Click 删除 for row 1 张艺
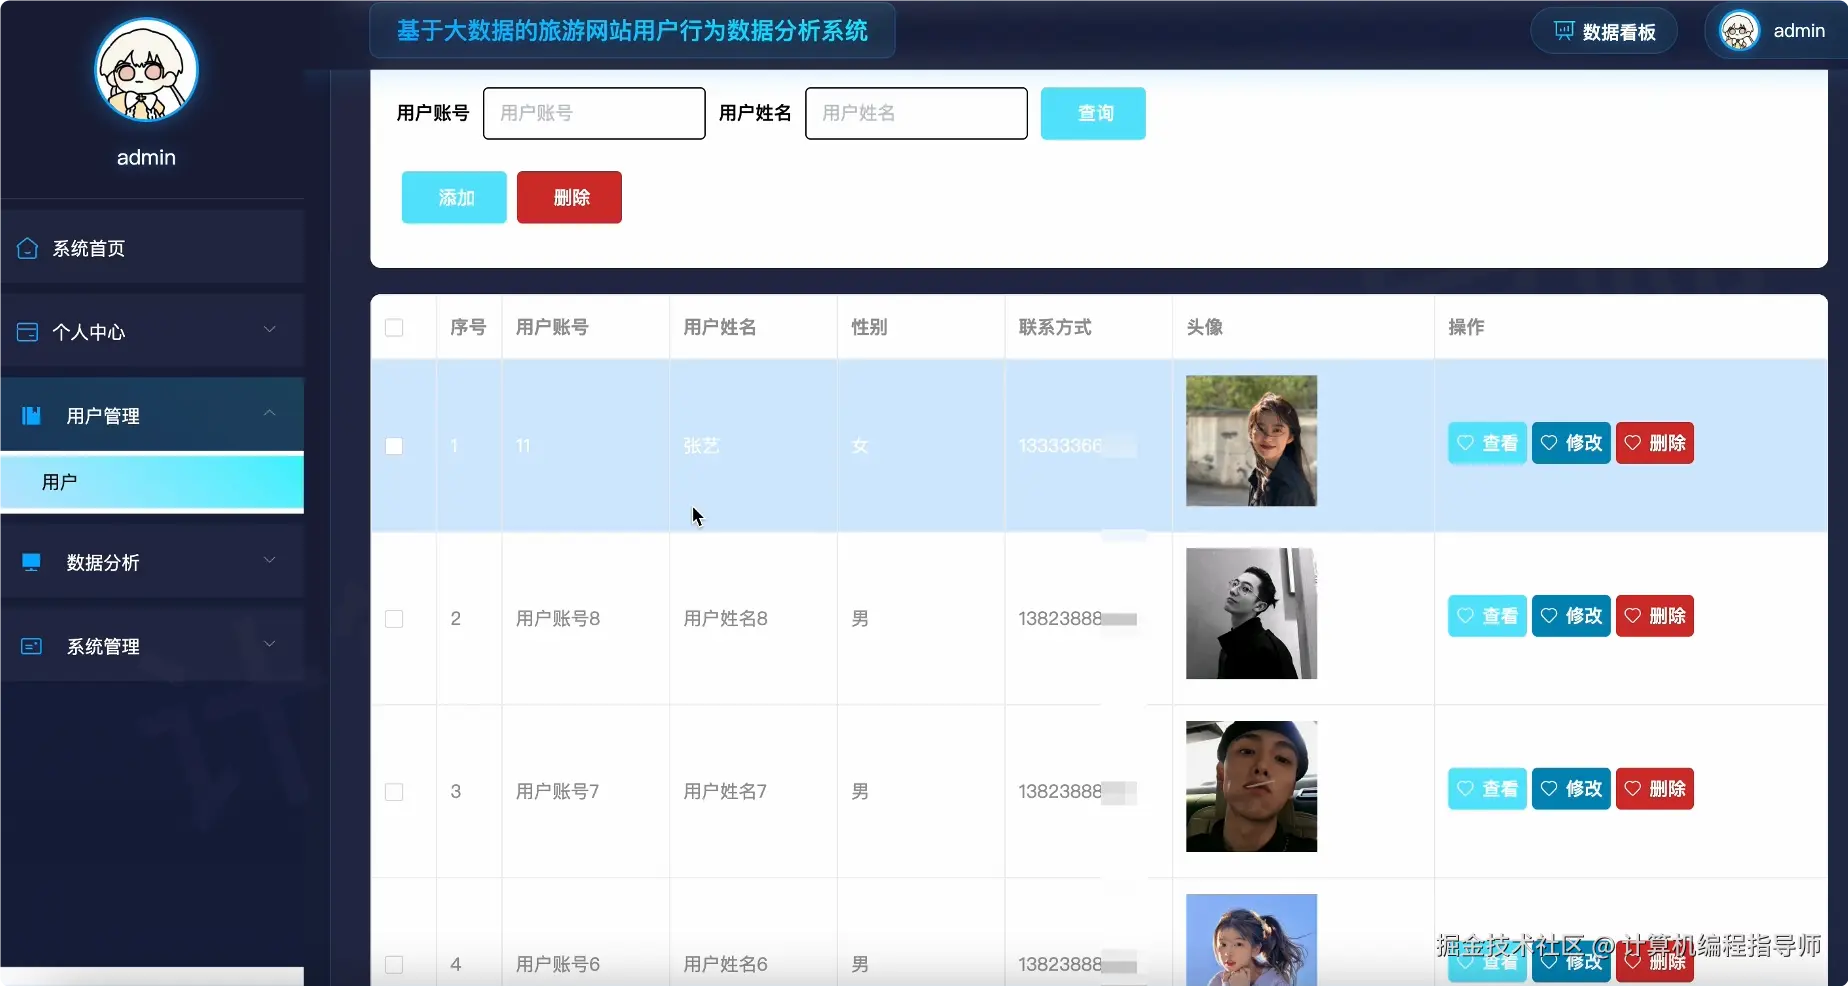 (1655, 443)
